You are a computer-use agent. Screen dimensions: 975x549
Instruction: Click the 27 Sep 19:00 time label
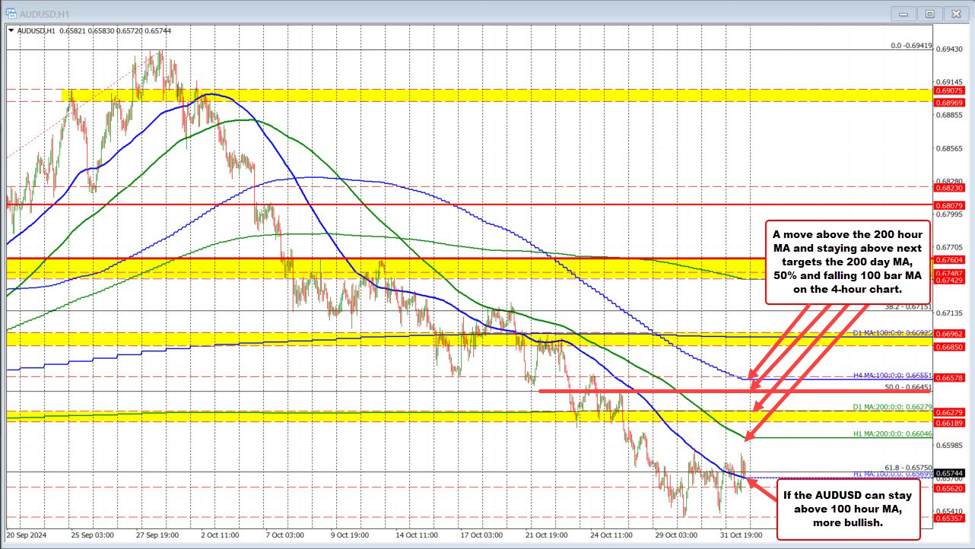click(158, 535)
